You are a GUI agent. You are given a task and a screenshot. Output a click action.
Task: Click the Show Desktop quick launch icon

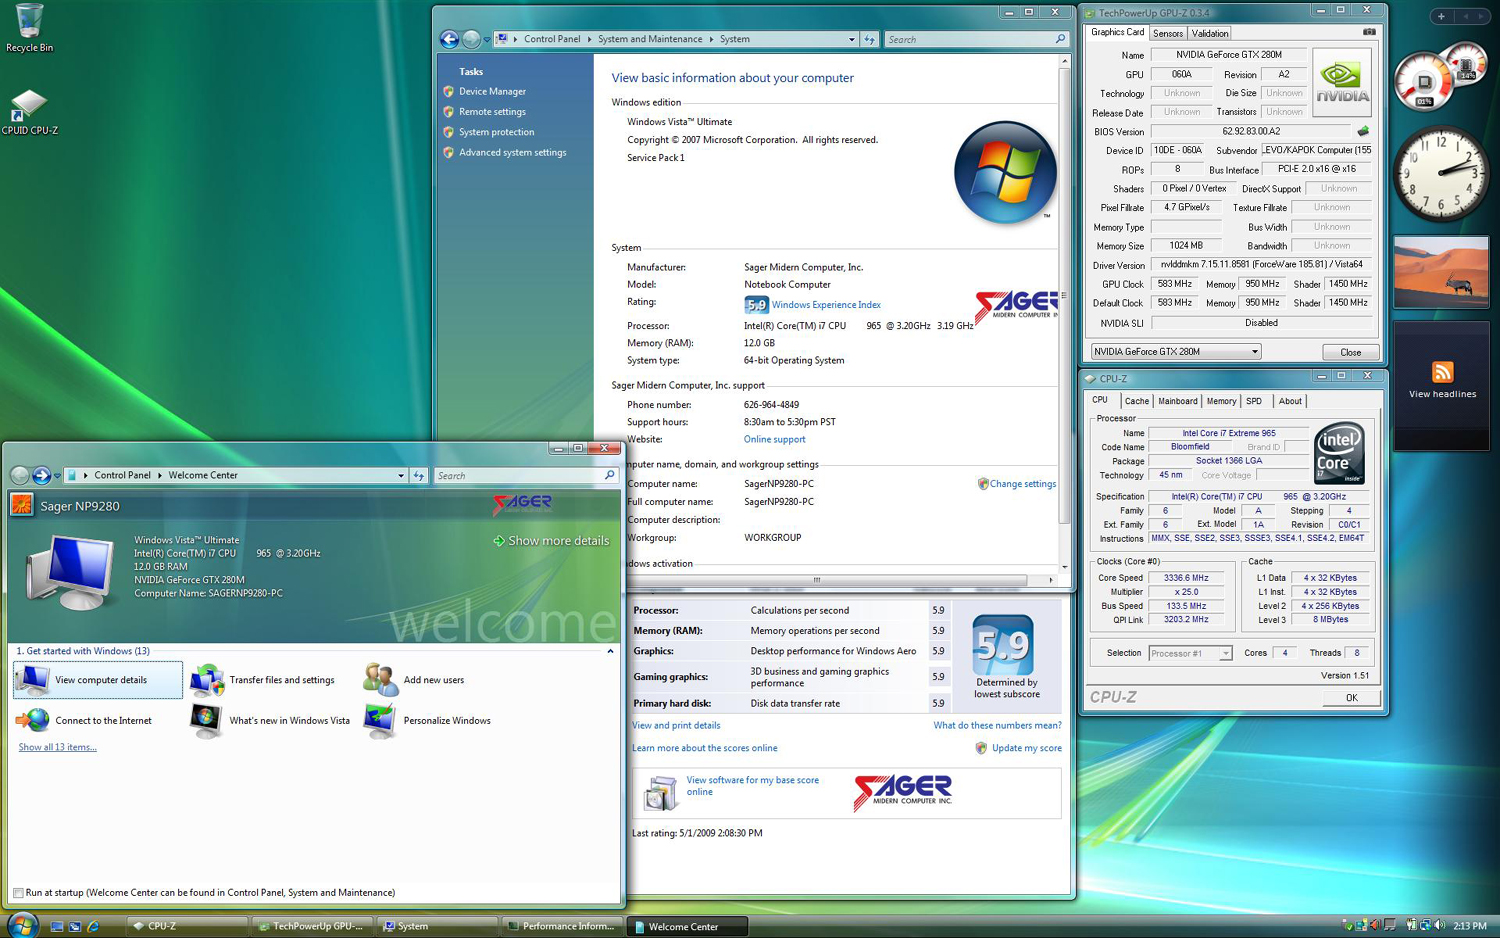point(56,926)
